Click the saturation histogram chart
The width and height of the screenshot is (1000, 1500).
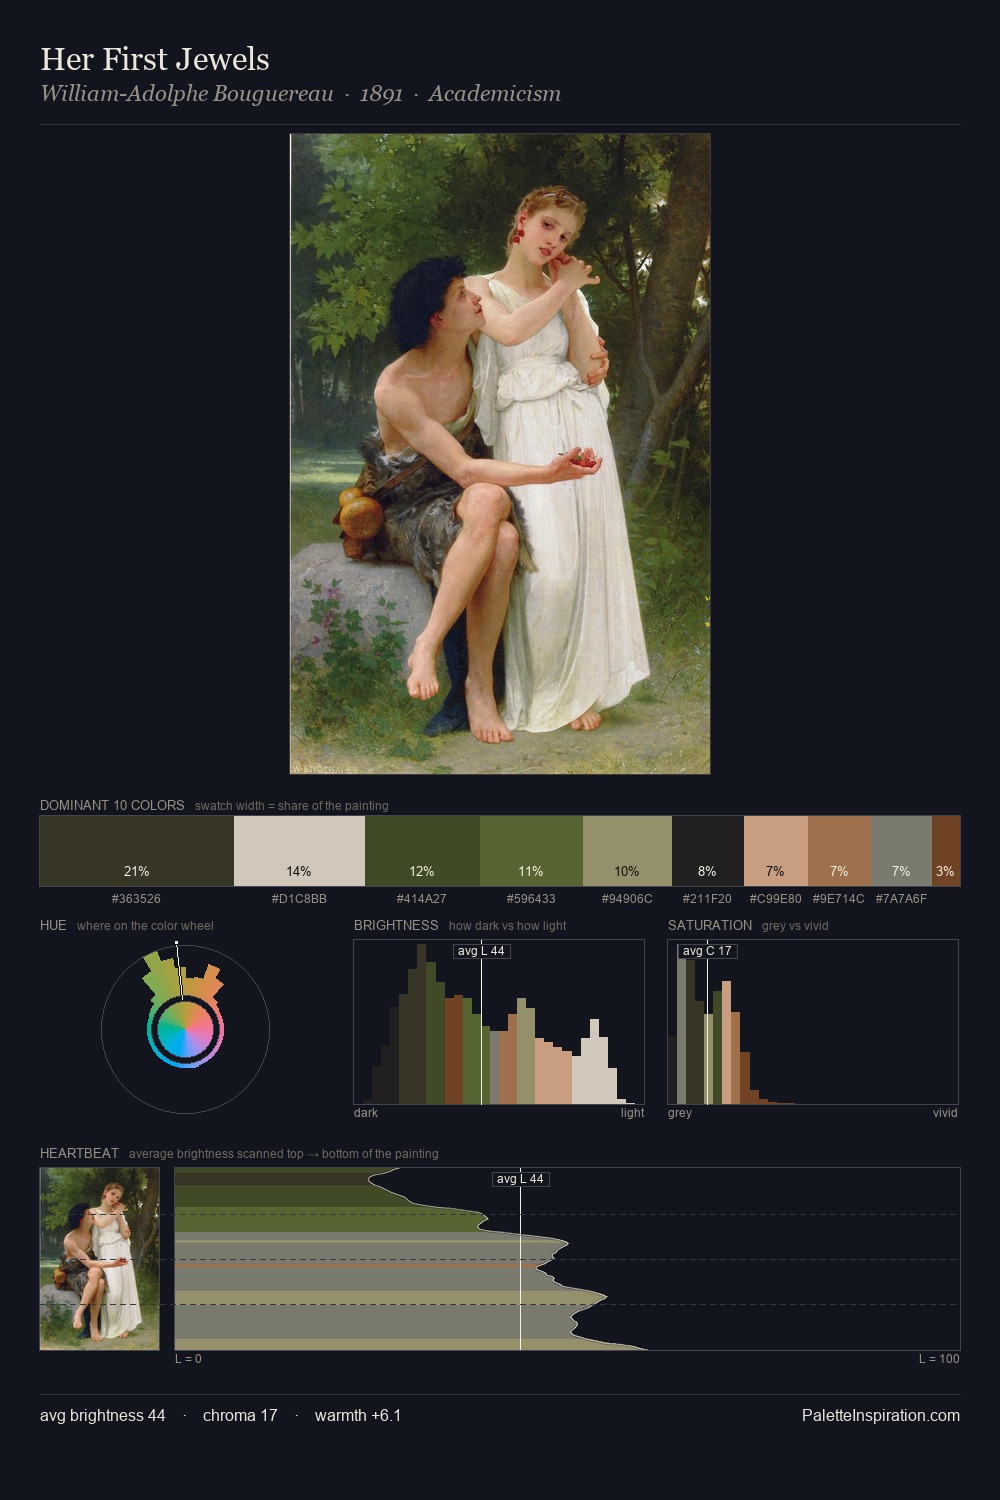813,1022
